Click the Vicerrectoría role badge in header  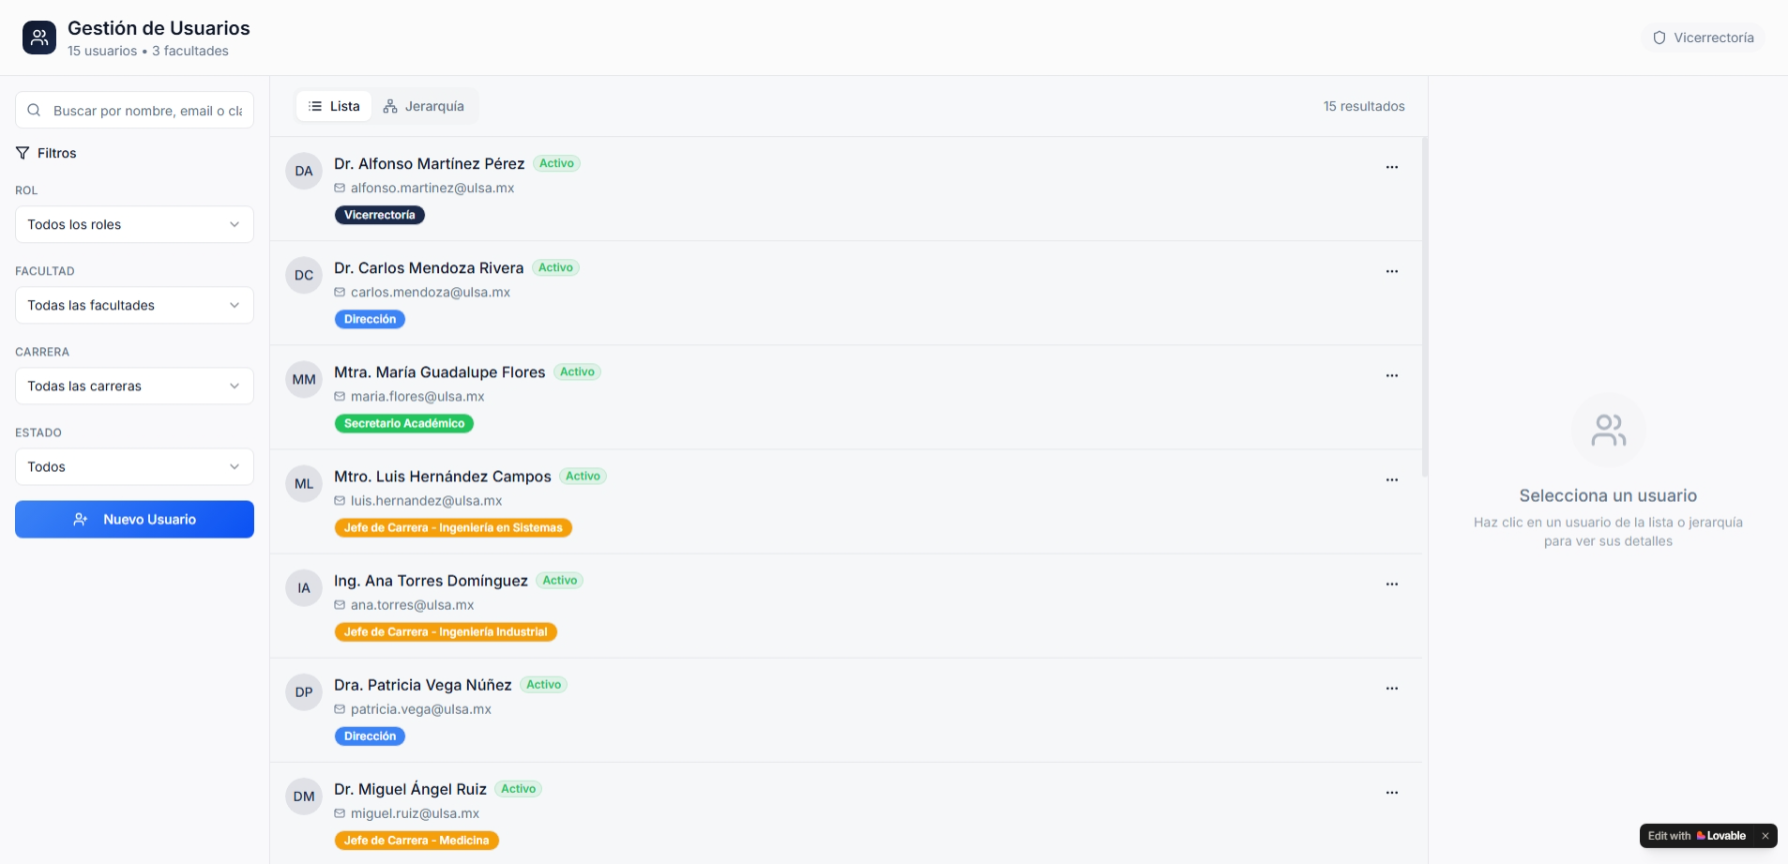(1703, 38)
